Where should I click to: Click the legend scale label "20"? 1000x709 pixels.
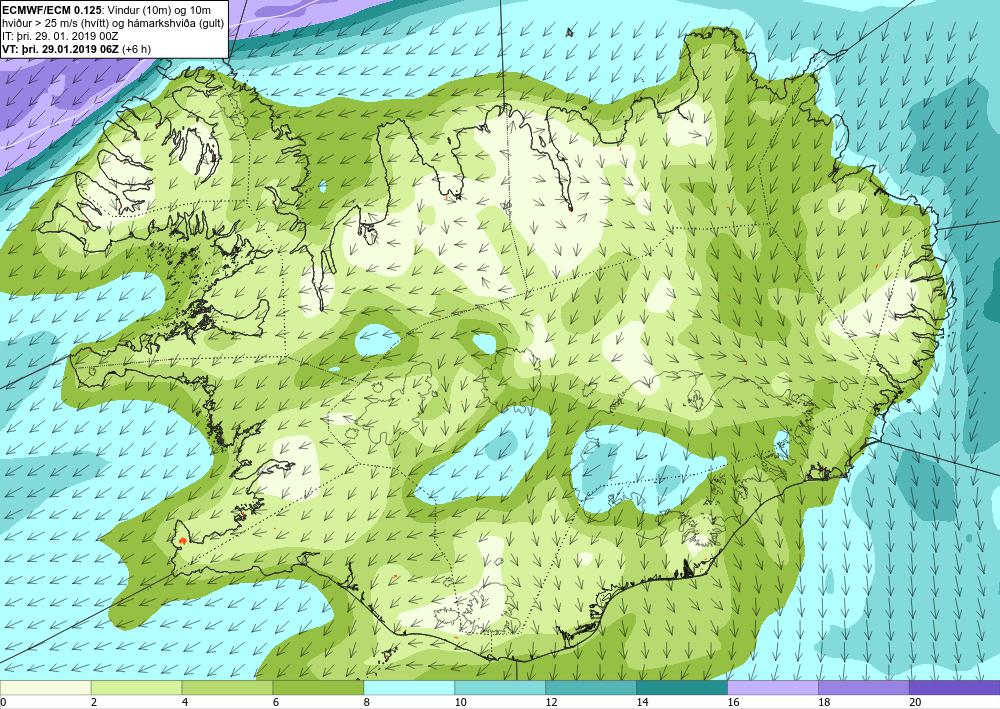pyautogui.click(x=915, y=703)
